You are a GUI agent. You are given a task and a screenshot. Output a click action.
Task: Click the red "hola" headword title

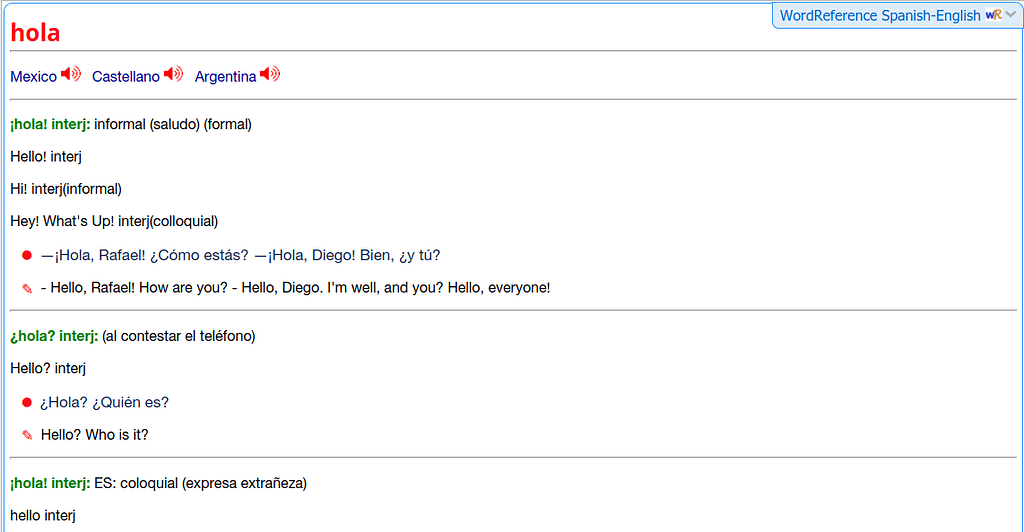point(35,32)
